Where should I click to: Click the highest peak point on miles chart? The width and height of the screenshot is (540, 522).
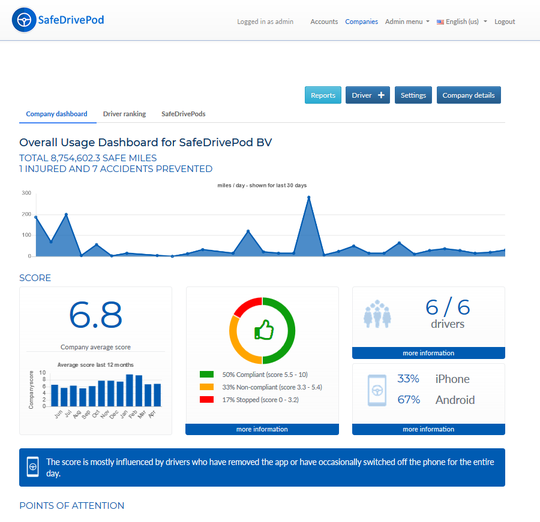tap(309, 197)
